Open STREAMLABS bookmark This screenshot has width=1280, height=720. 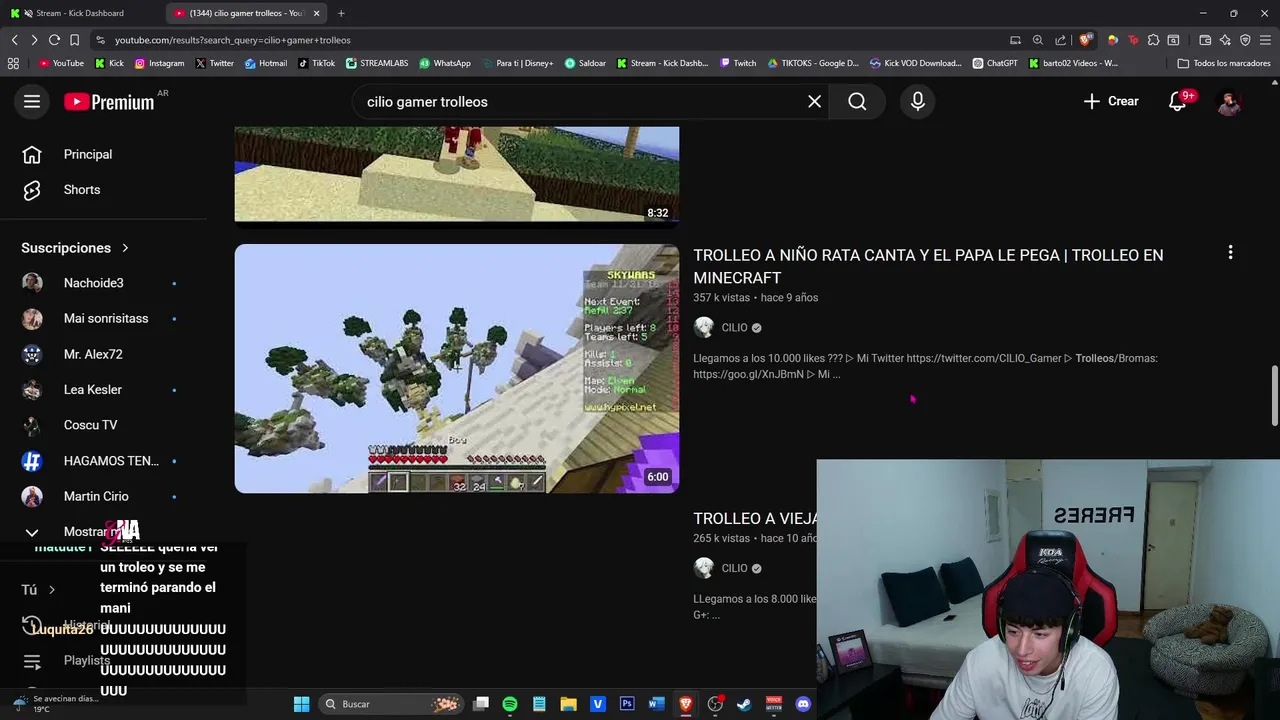[x=377, y=63]
